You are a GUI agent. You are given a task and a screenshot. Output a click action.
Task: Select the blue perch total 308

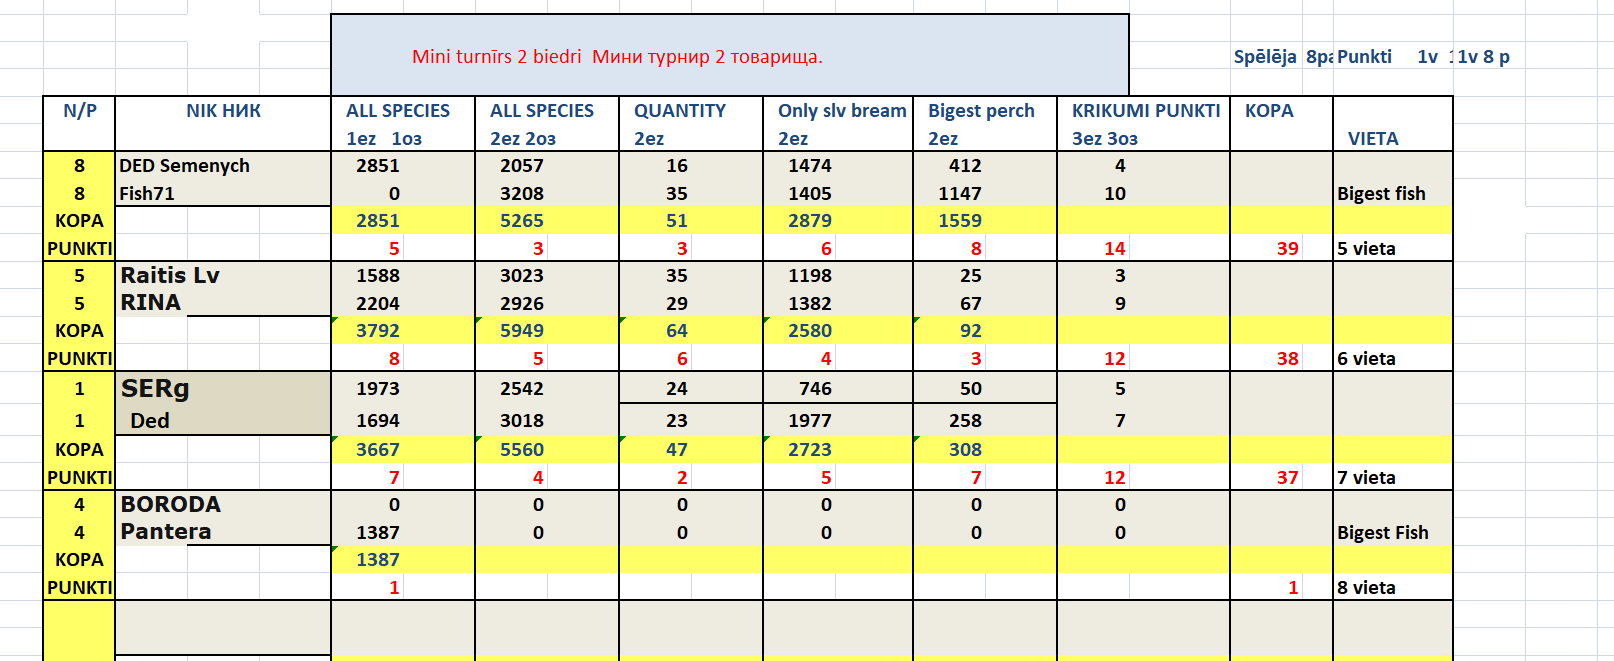coord(965,450)
